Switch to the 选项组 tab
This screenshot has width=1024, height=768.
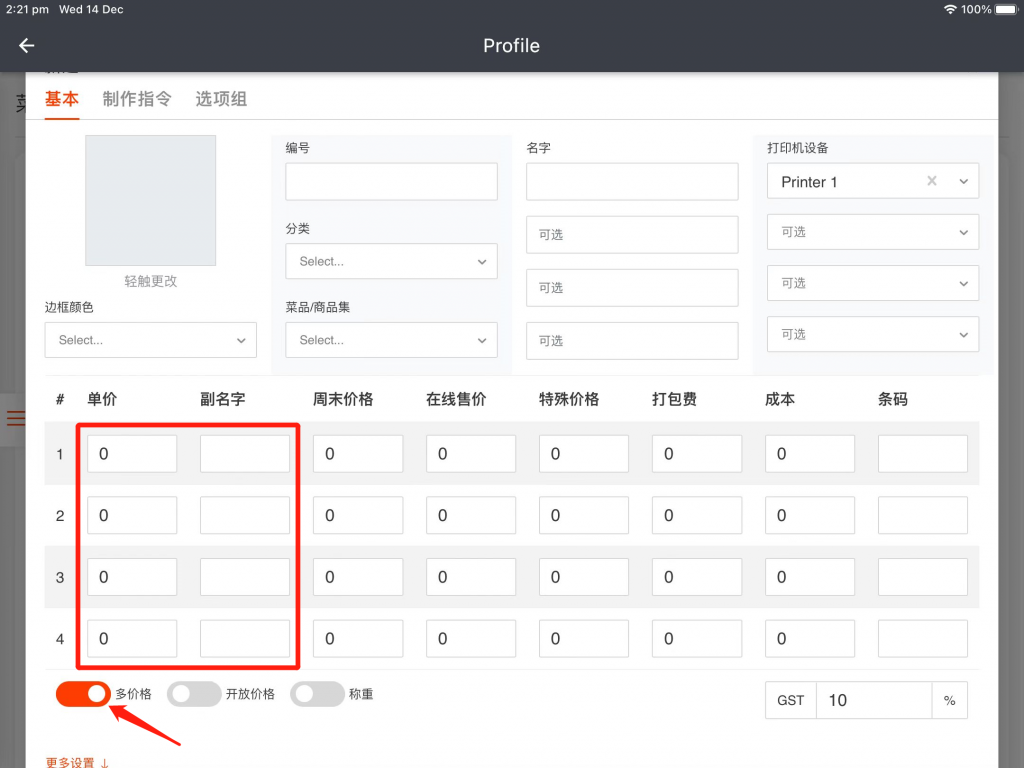(x=221, y=99)
